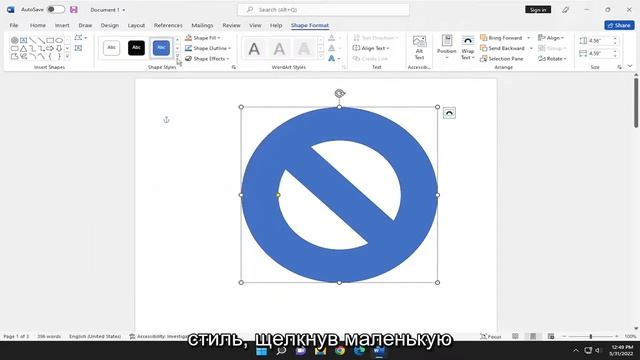Select the Right Arrow shape
The image size is (640, 360).
[x=50, y=48]
